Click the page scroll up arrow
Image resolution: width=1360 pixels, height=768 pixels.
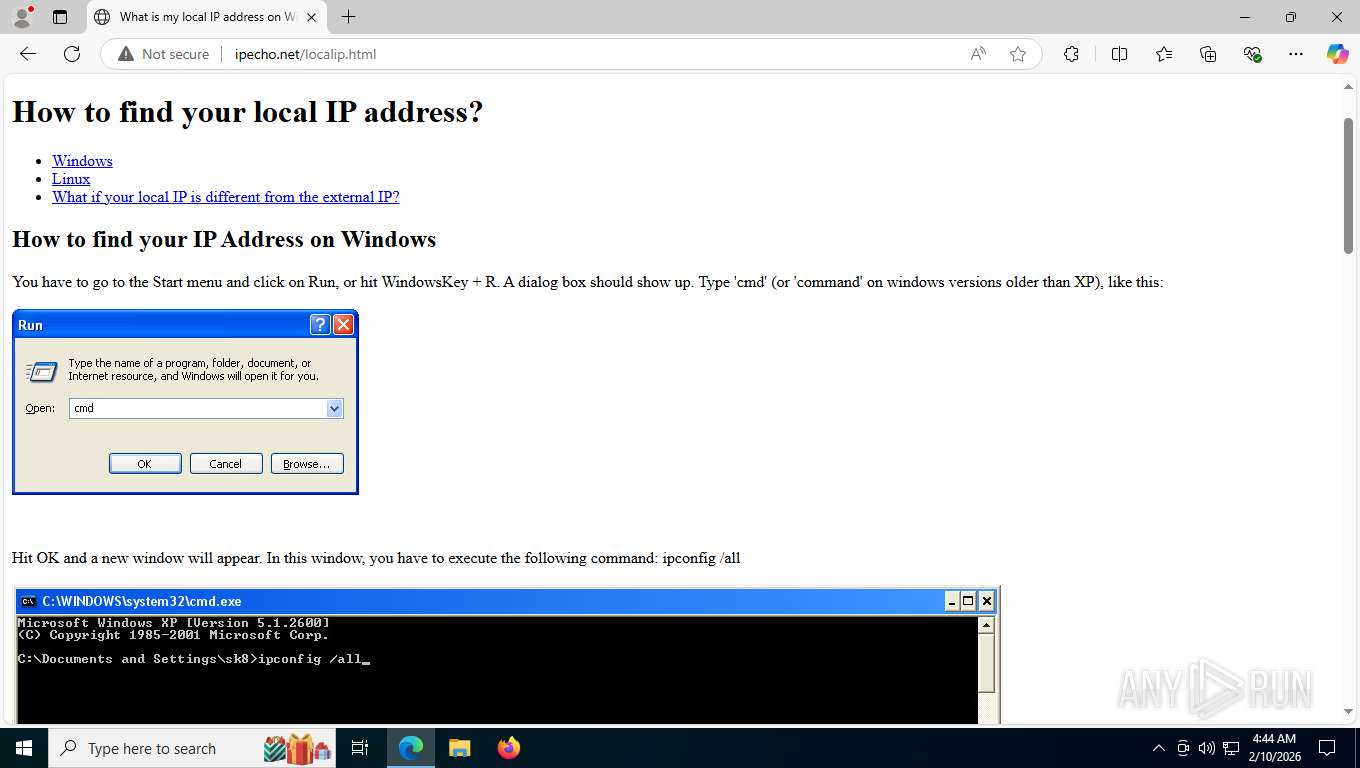pos(1348,87)
